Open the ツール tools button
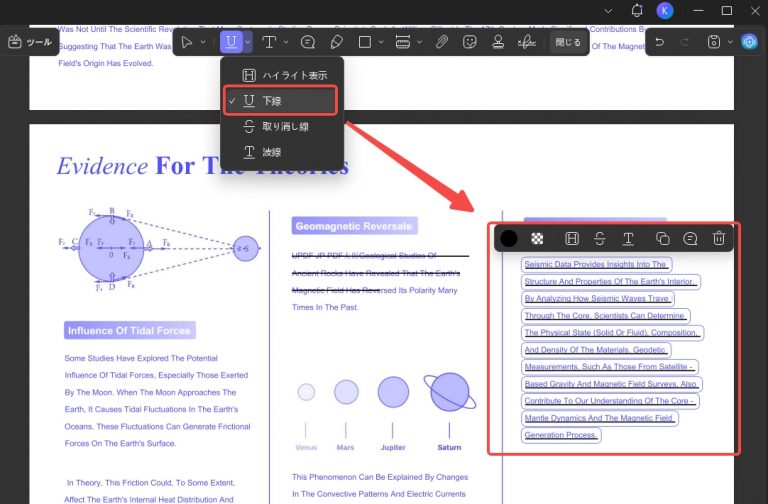This screenshot has height=504, width=768. (30, 42)
